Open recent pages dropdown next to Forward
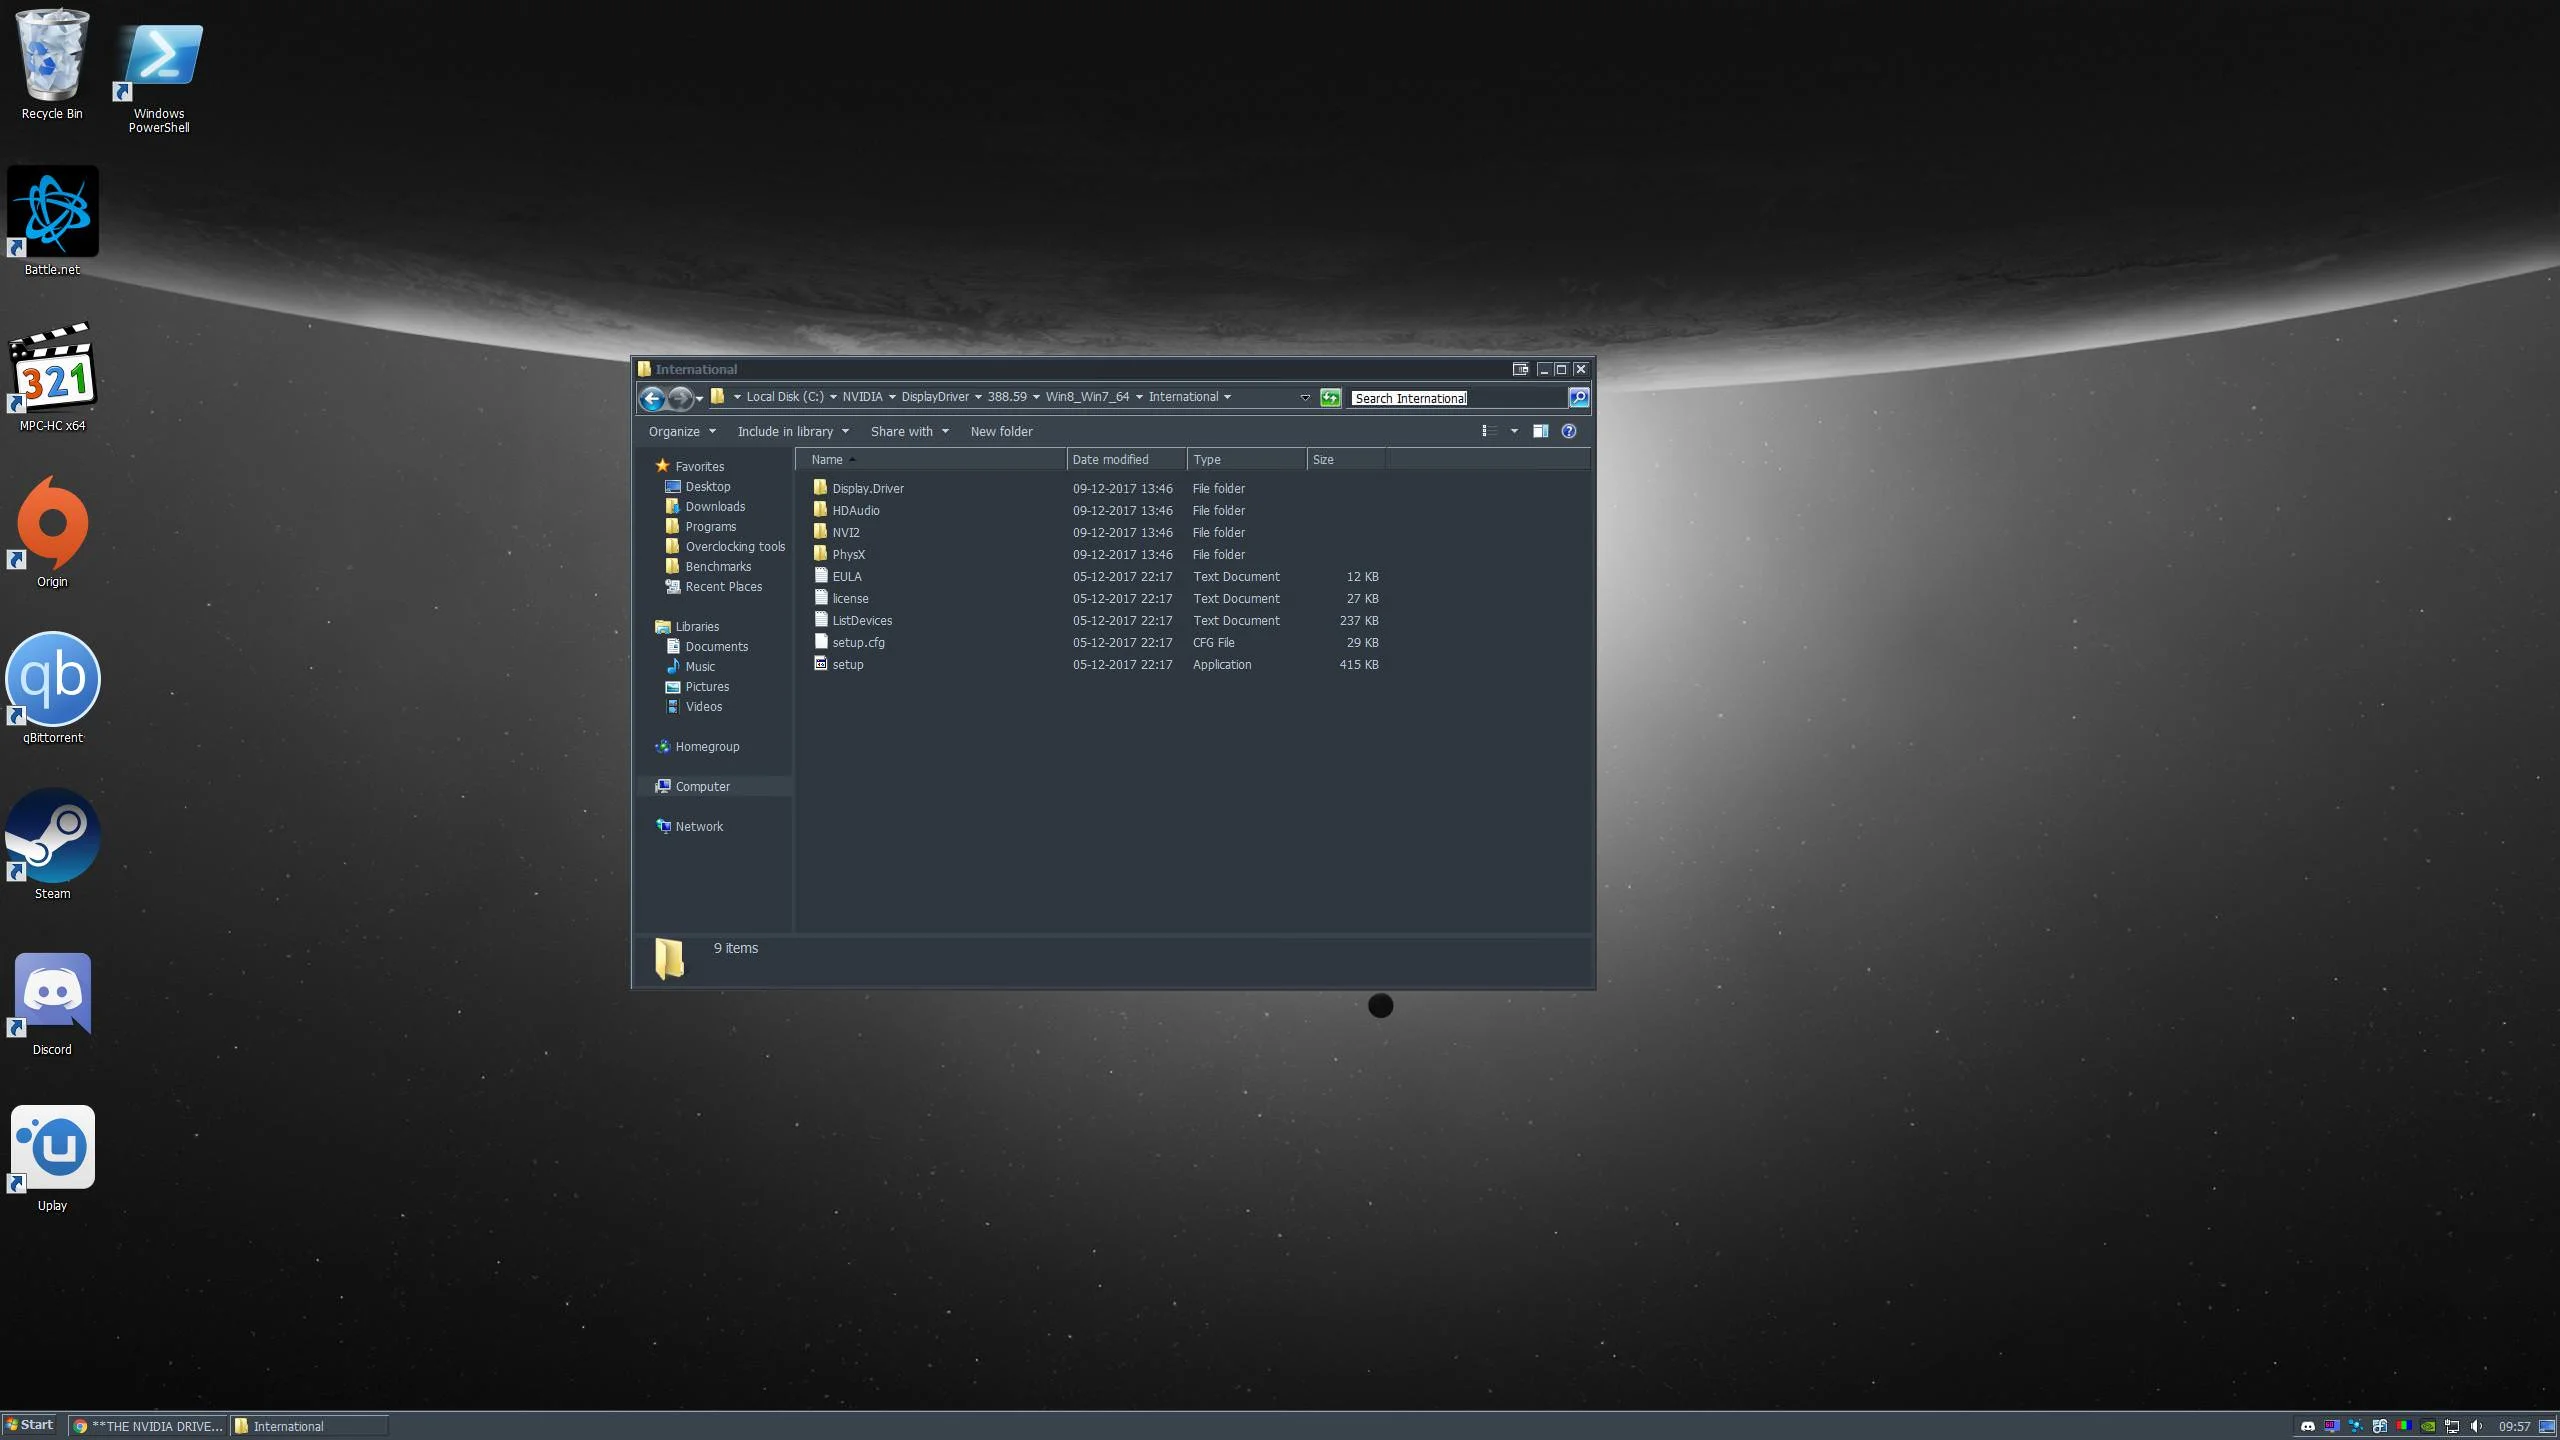This screenshot has width=2560, height=1440. click(700, 398)
